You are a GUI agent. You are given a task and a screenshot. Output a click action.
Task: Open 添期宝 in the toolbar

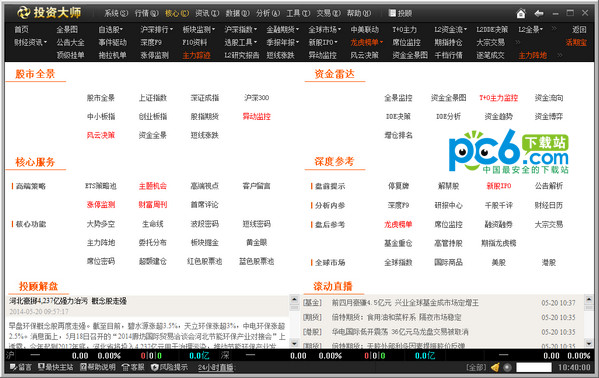576,42
